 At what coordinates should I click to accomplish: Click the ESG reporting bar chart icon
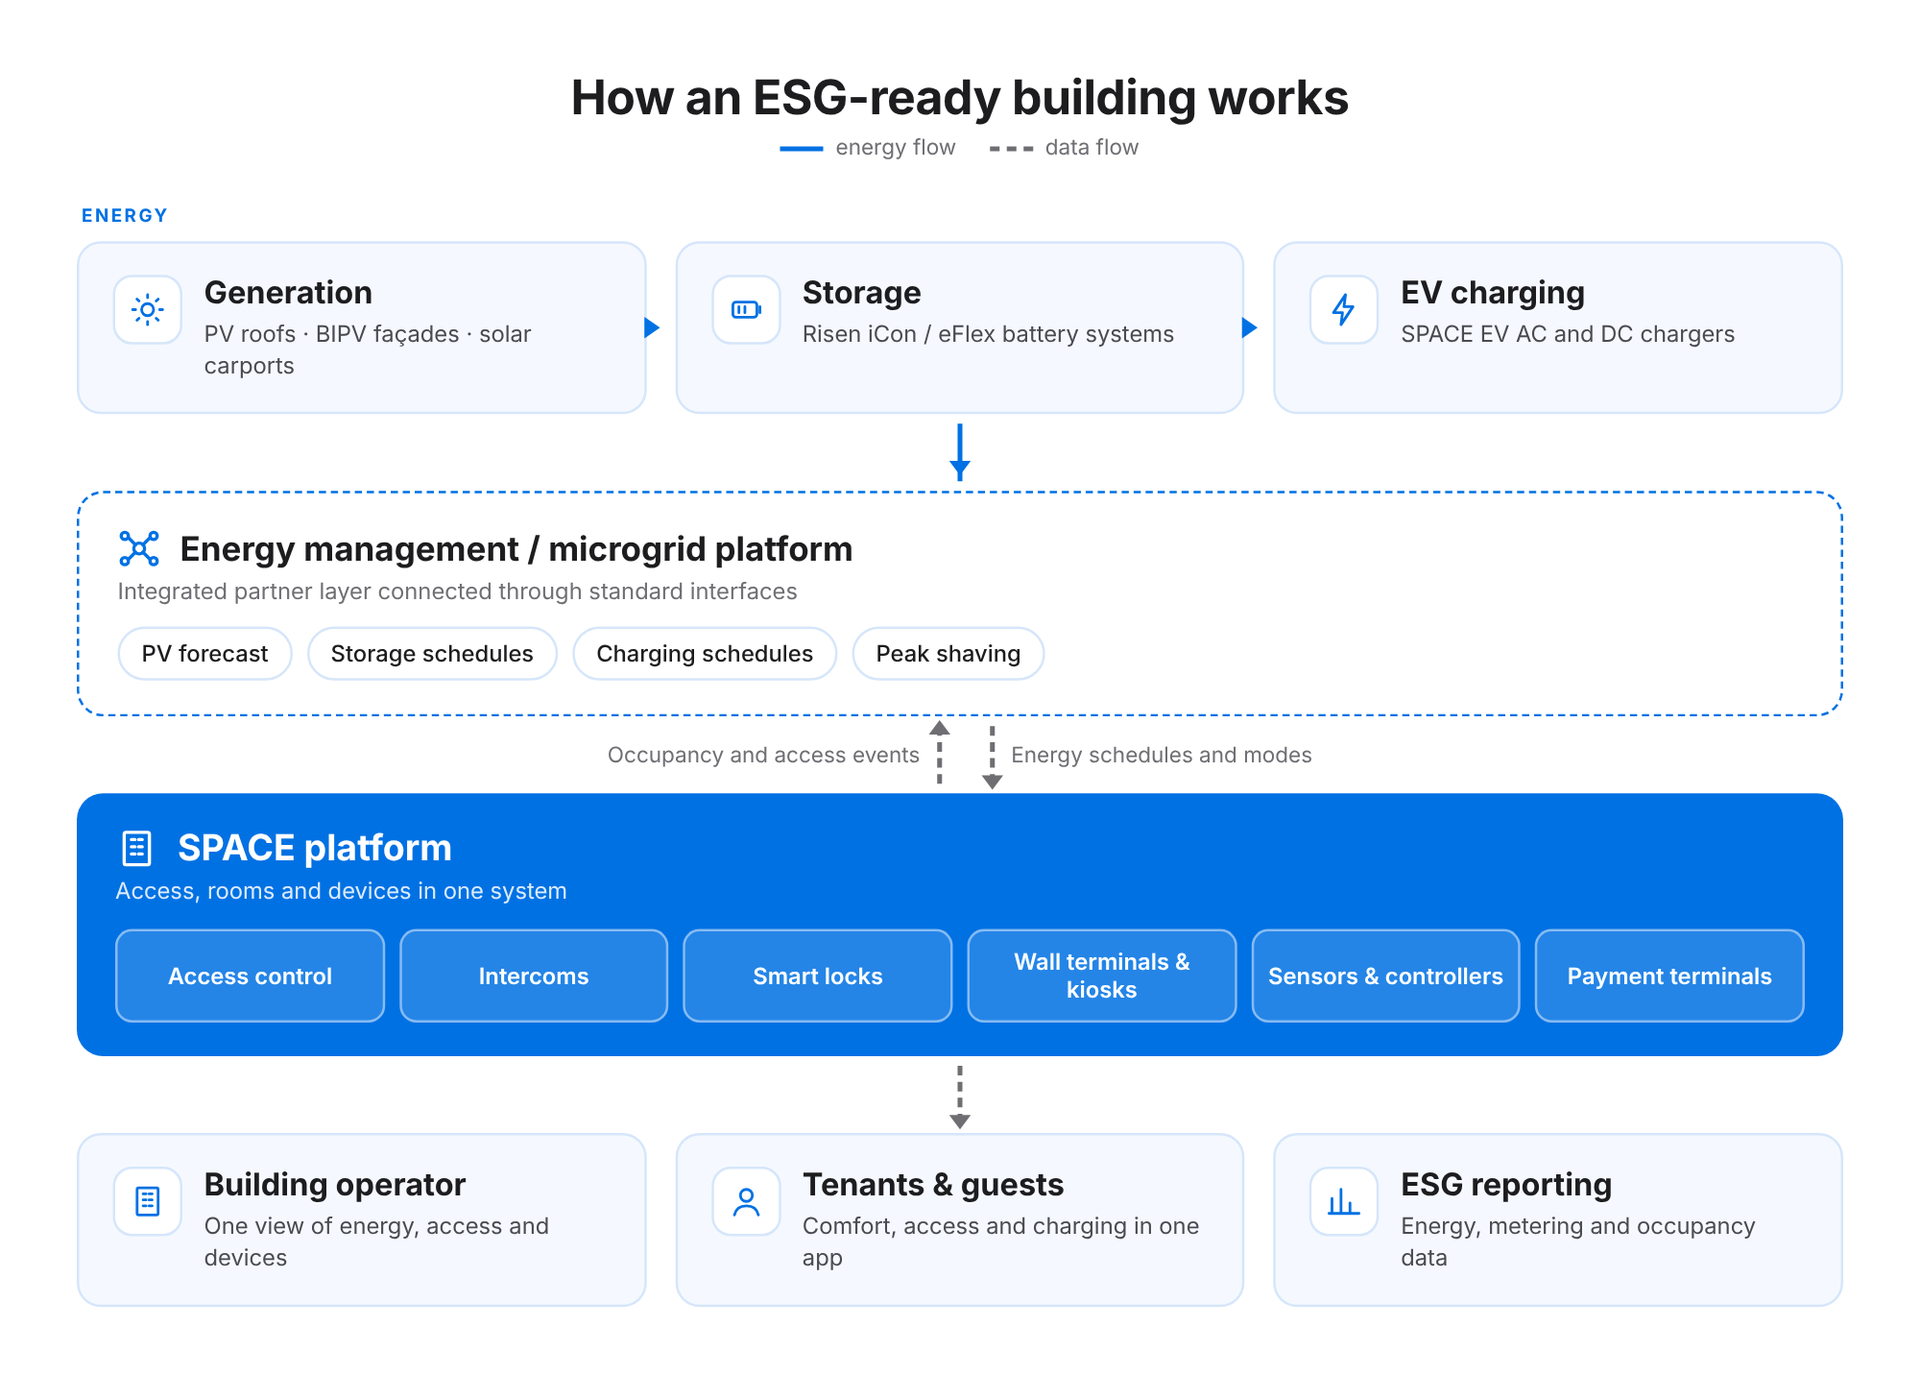pyautogui.click(x=1344, y=1201)
